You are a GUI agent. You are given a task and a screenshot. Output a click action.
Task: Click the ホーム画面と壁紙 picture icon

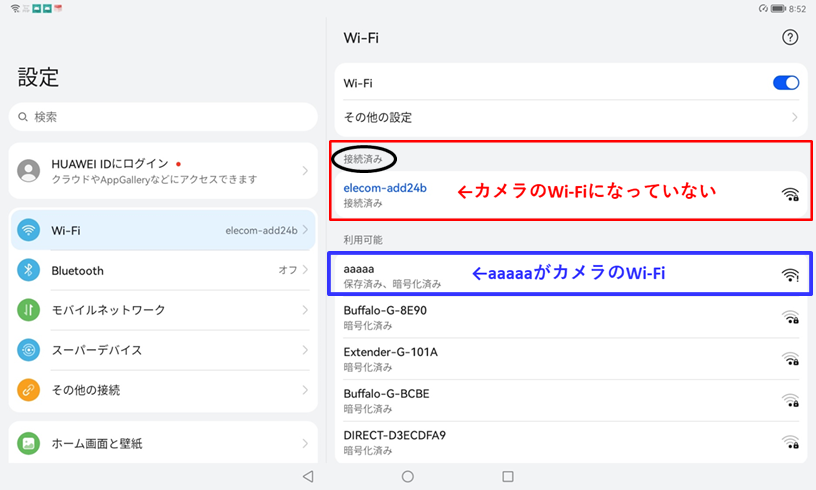(29, 443)
